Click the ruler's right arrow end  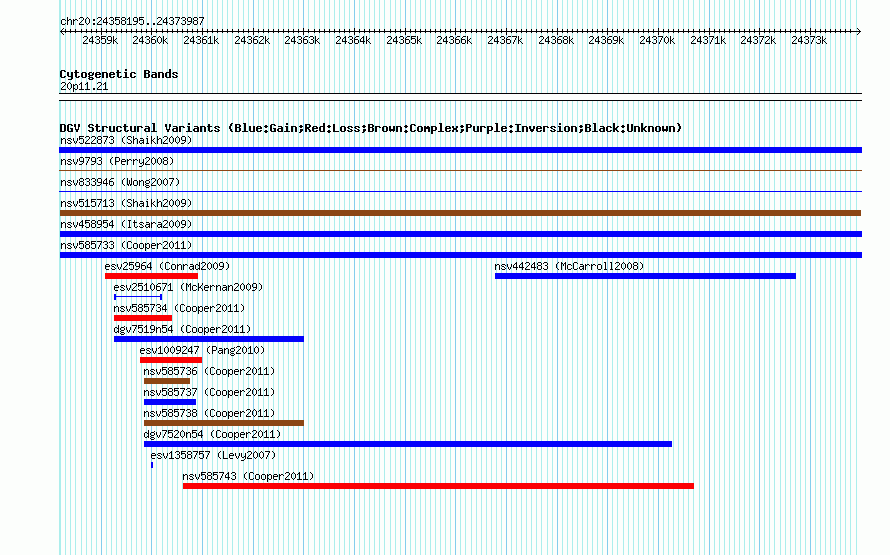tap(859, 32)
